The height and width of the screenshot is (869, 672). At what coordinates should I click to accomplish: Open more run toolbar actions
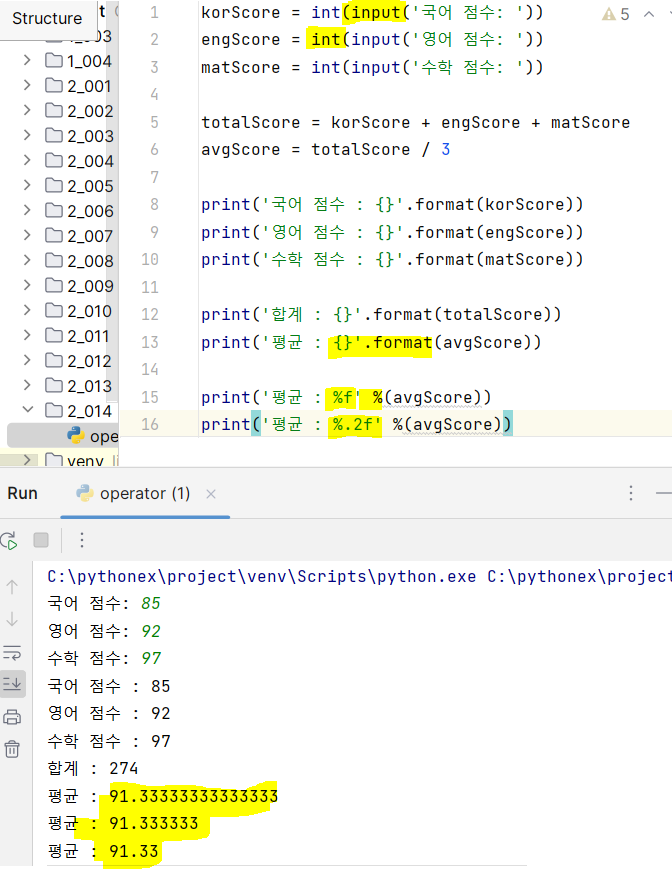81,540
